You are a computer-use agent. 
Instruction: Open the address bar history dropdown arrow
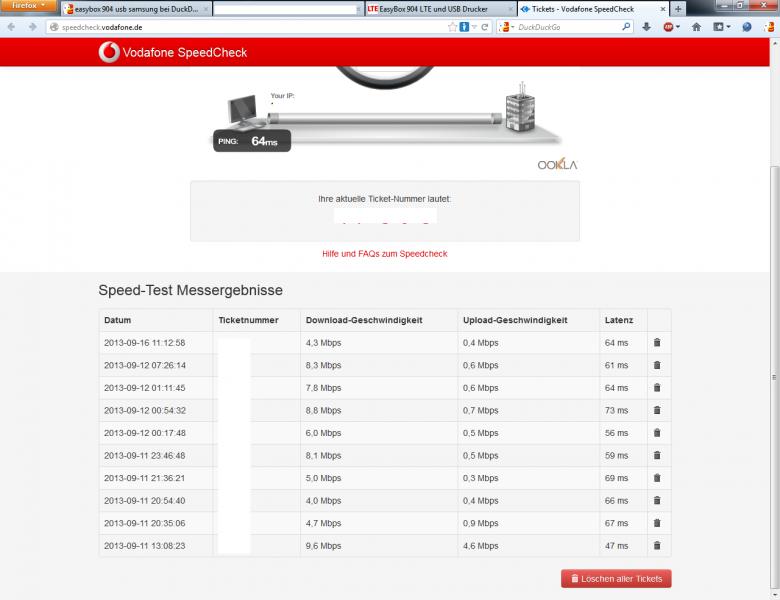(475, 27)
